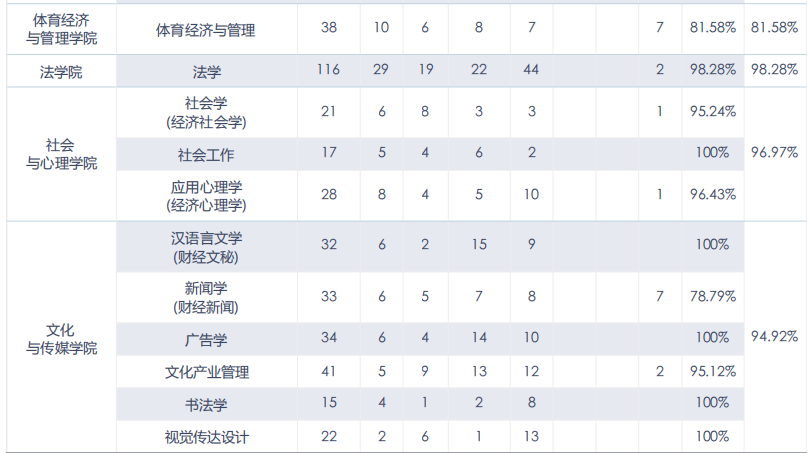
Task: Select the 95.12% rate for 文化产业管理
Action: click(x=712, y=372)
